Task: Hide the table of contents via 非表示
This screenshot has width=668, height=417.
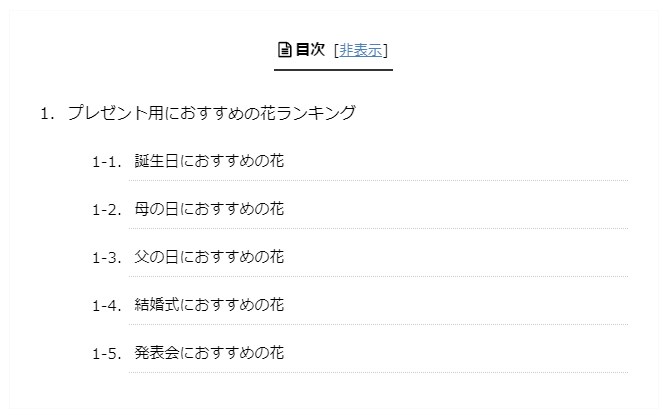Action: 361,50
